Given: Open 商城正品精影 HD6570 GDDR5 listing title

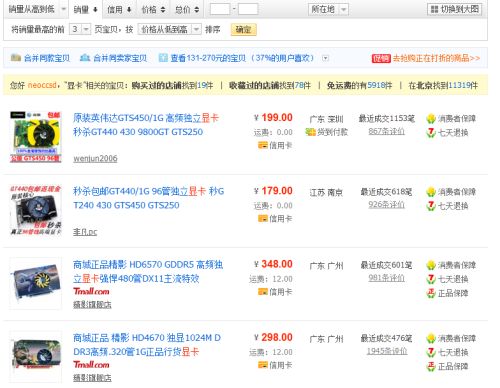Looking at the screenshot, I should click(148, 272).
